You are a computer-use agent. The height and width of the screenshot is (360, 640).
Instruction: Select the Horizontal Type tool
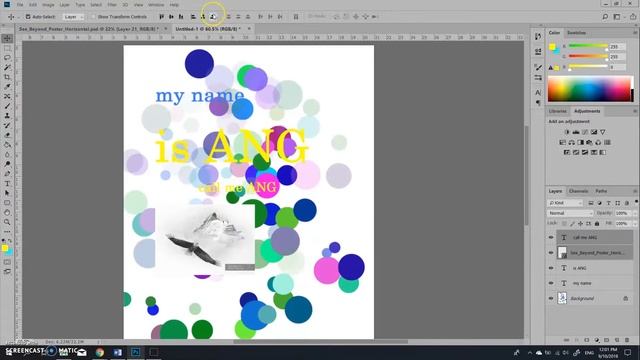(x=7, y=183)
